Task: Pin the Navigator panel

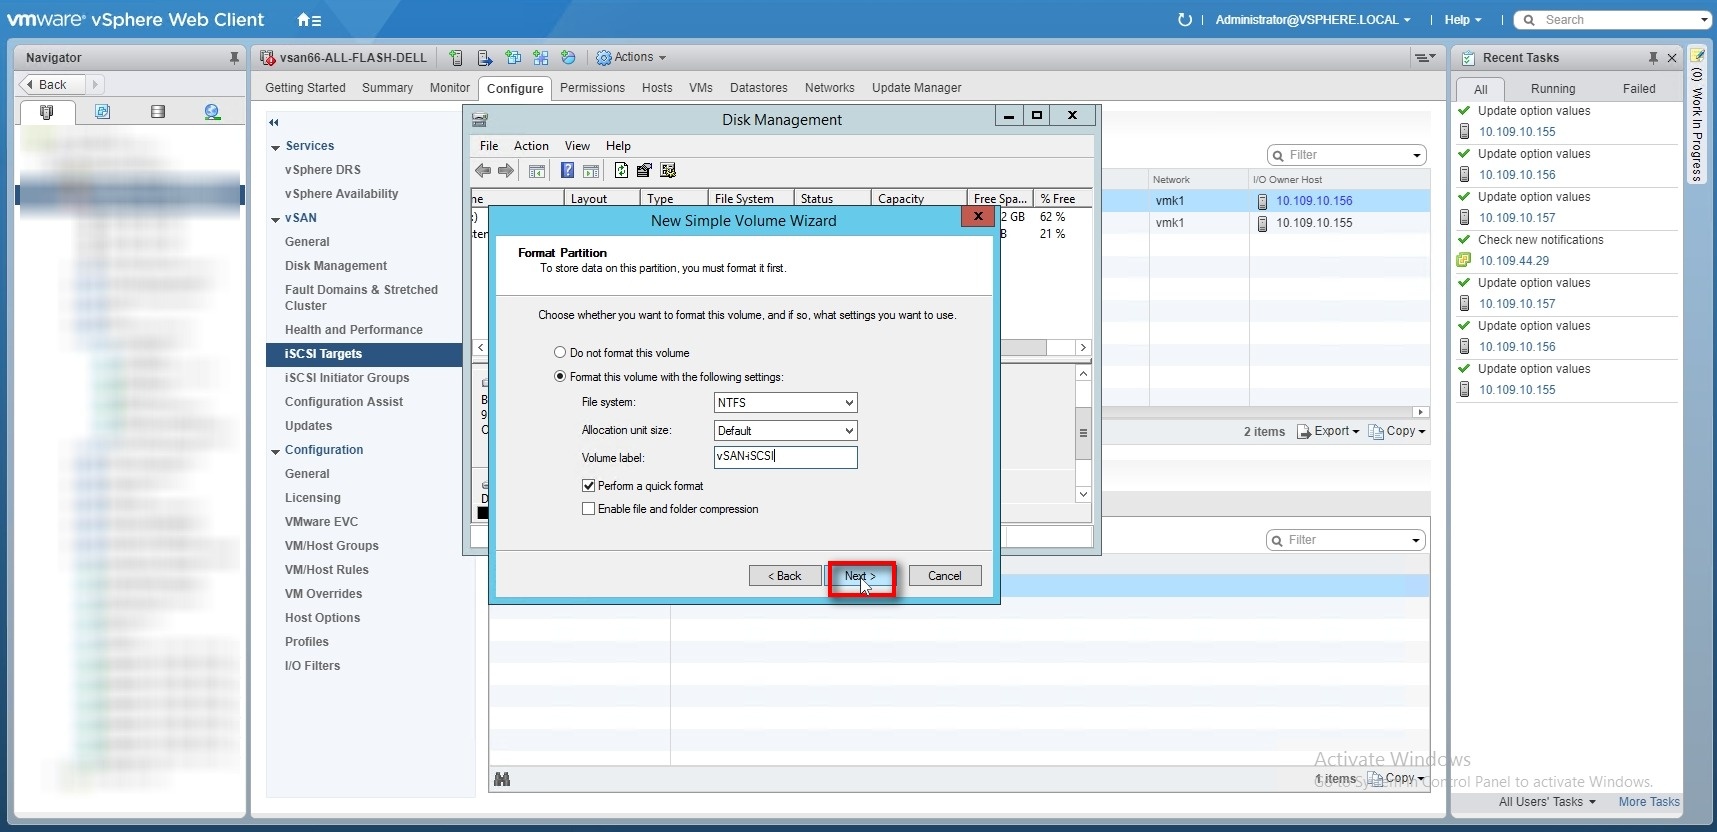Action: pyautogui.click(x=234, y=58)
